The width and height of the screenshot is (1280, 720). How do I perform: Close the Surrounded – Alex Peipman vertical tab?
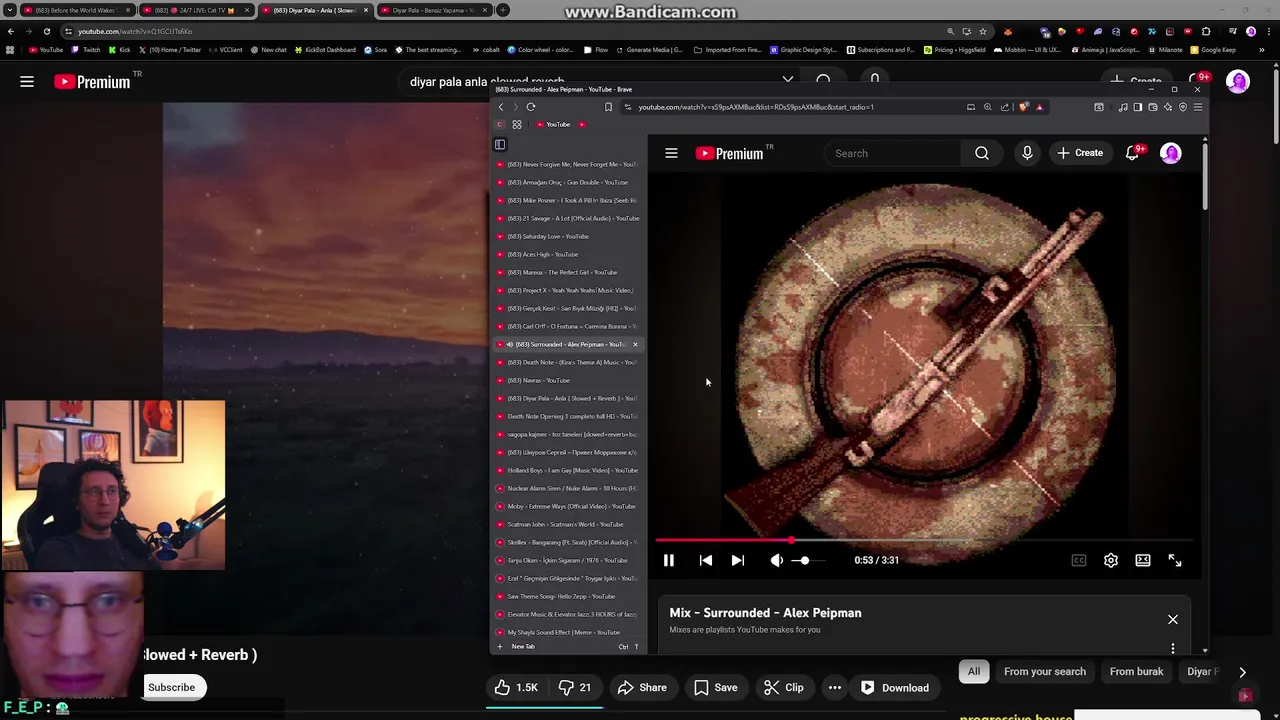(635, 345)
